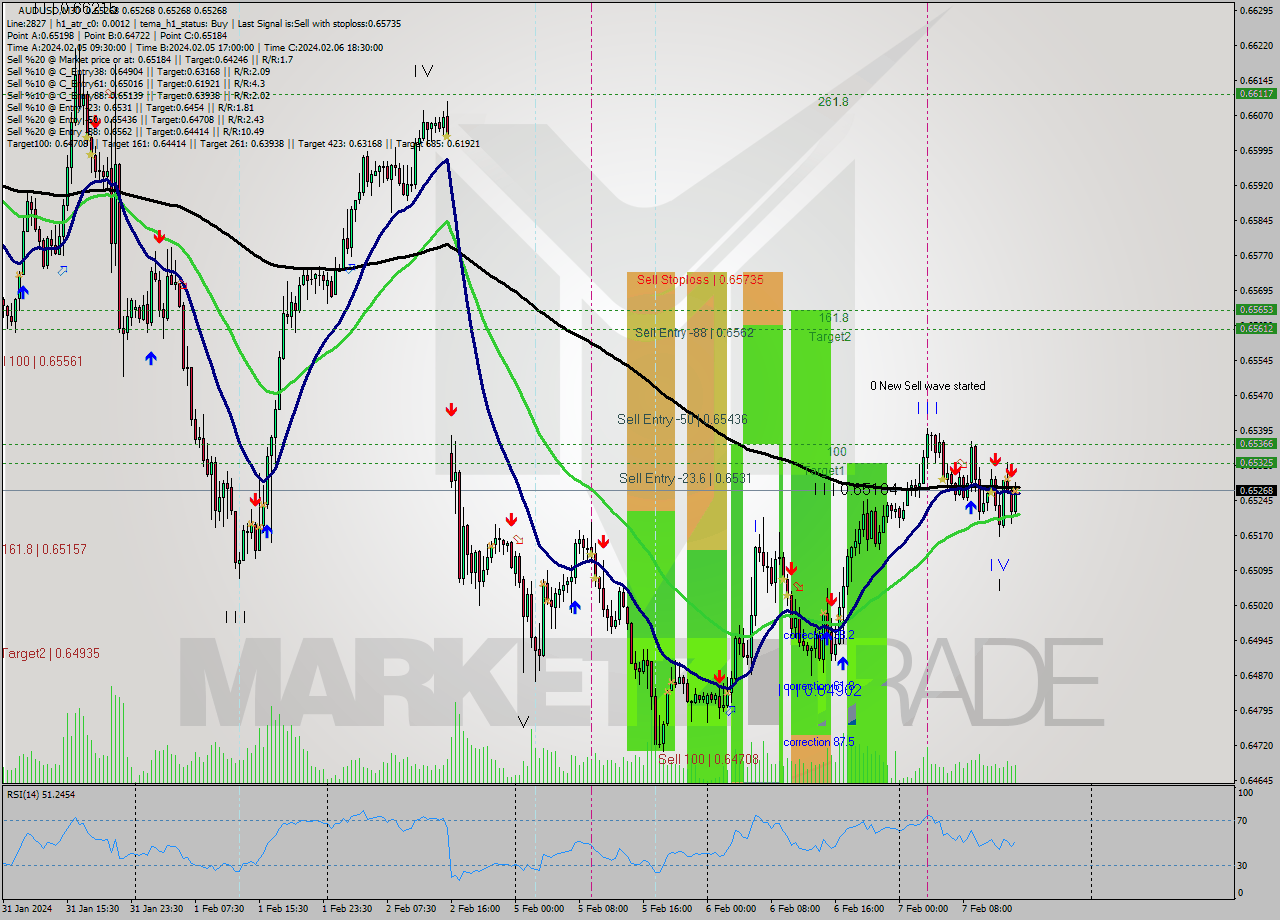Click the 'Sell Entry -50 | 0.65436' label
The width and height of the screenshot is (1280, 920).
point(682,419)
